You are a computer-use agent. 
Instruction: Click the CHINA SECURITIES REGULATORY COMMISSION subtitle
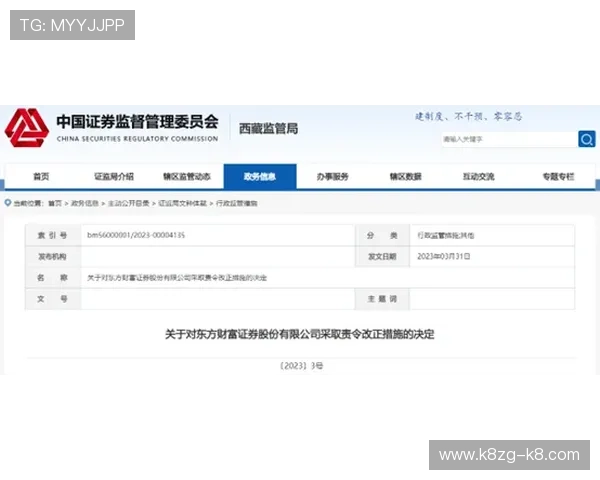(137, 139)
